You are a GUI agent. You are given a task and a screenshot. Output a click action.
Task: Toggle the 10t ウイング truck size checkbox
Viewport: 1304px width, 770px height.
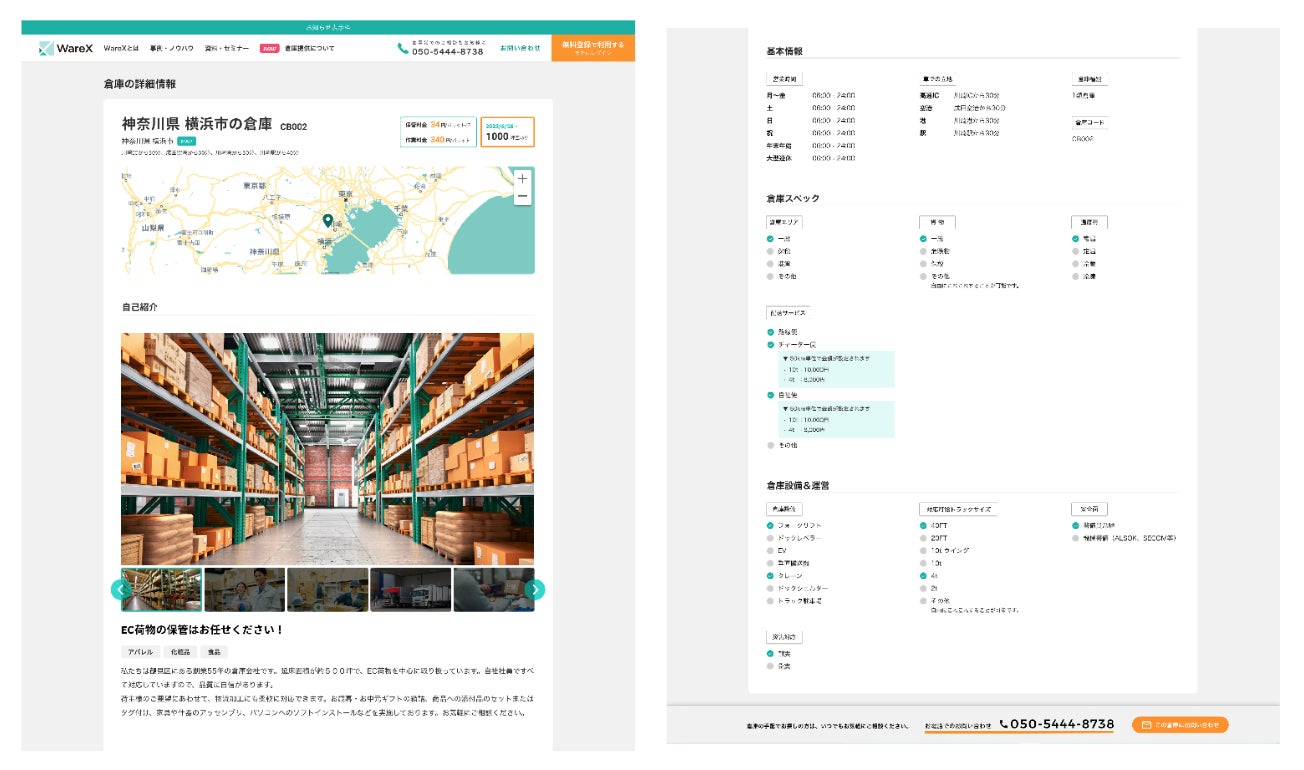click(x=923, y=550)
